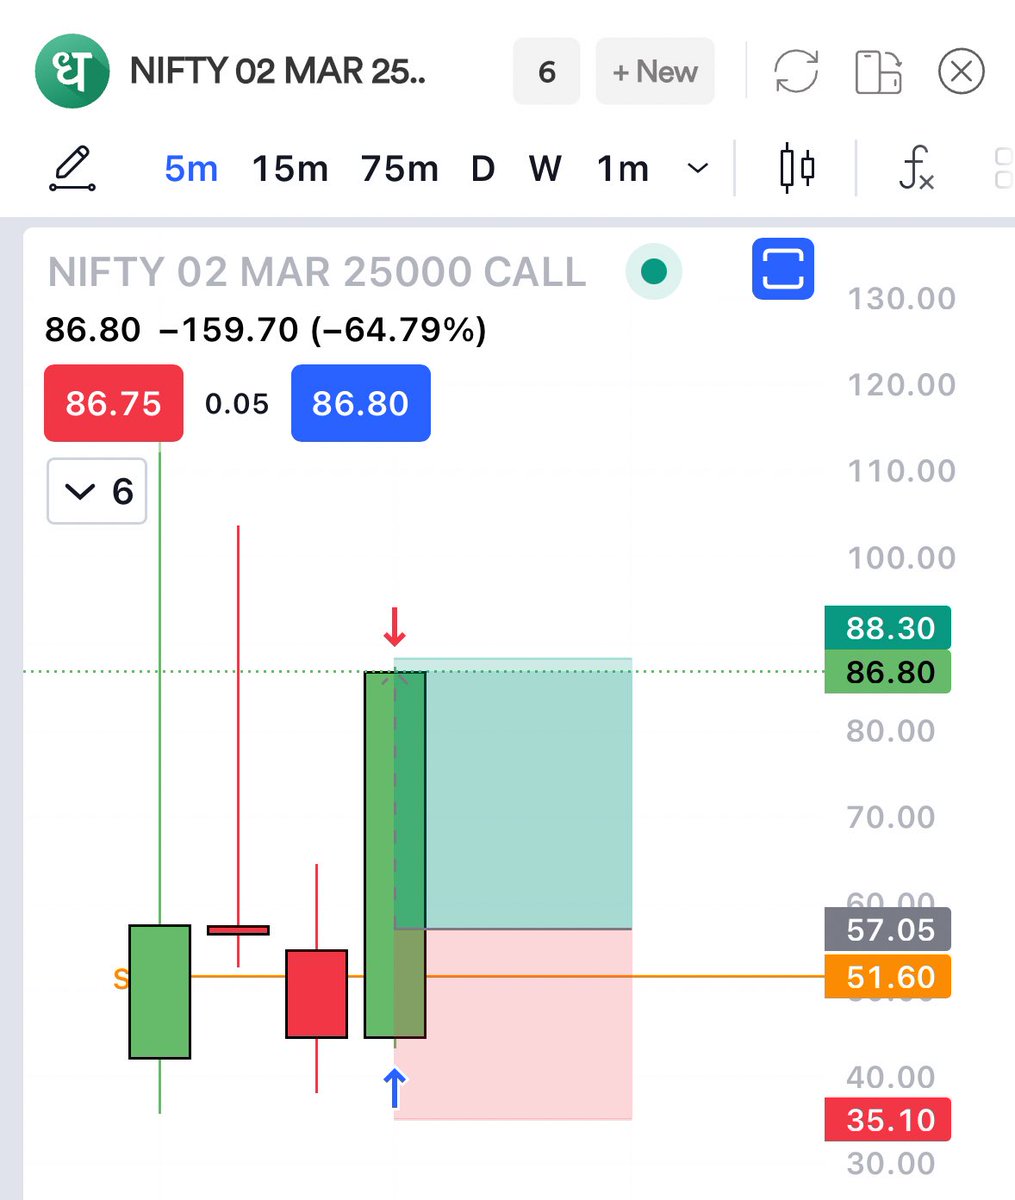Open the 6 dropdown below the quotes

click(x=96, y=491)
